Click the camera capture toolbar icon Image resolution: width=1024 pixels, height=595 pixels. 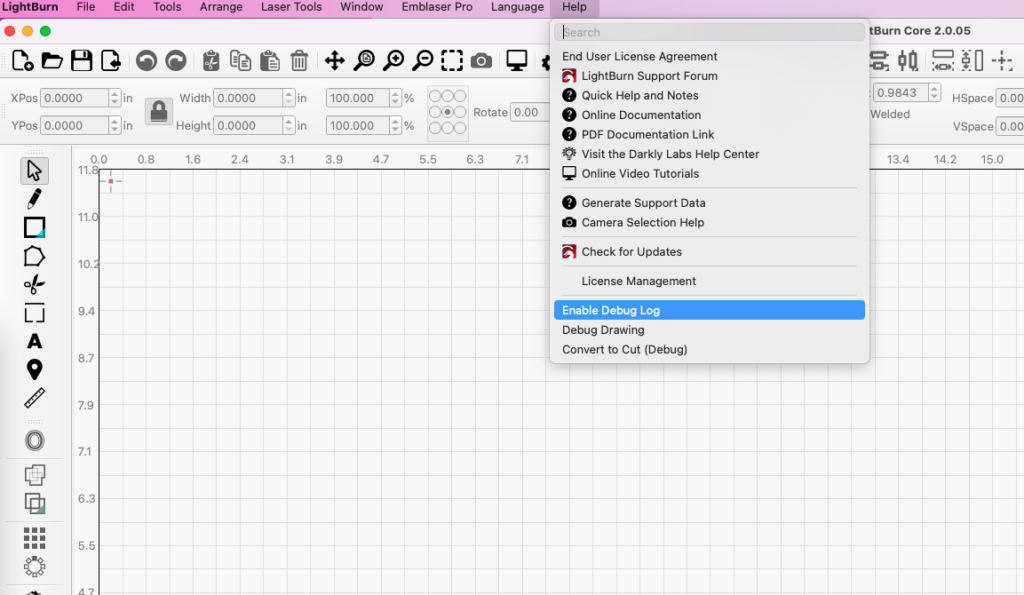coord(481,61)
